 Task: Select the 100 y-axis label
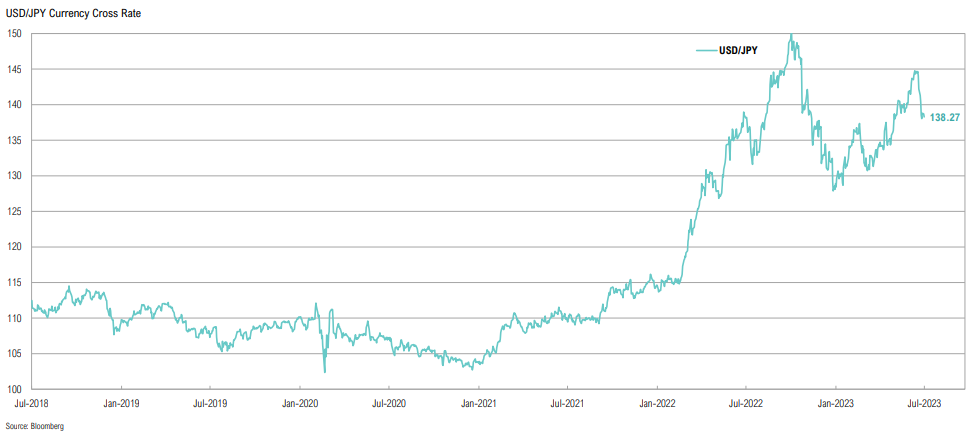[13, 389]
